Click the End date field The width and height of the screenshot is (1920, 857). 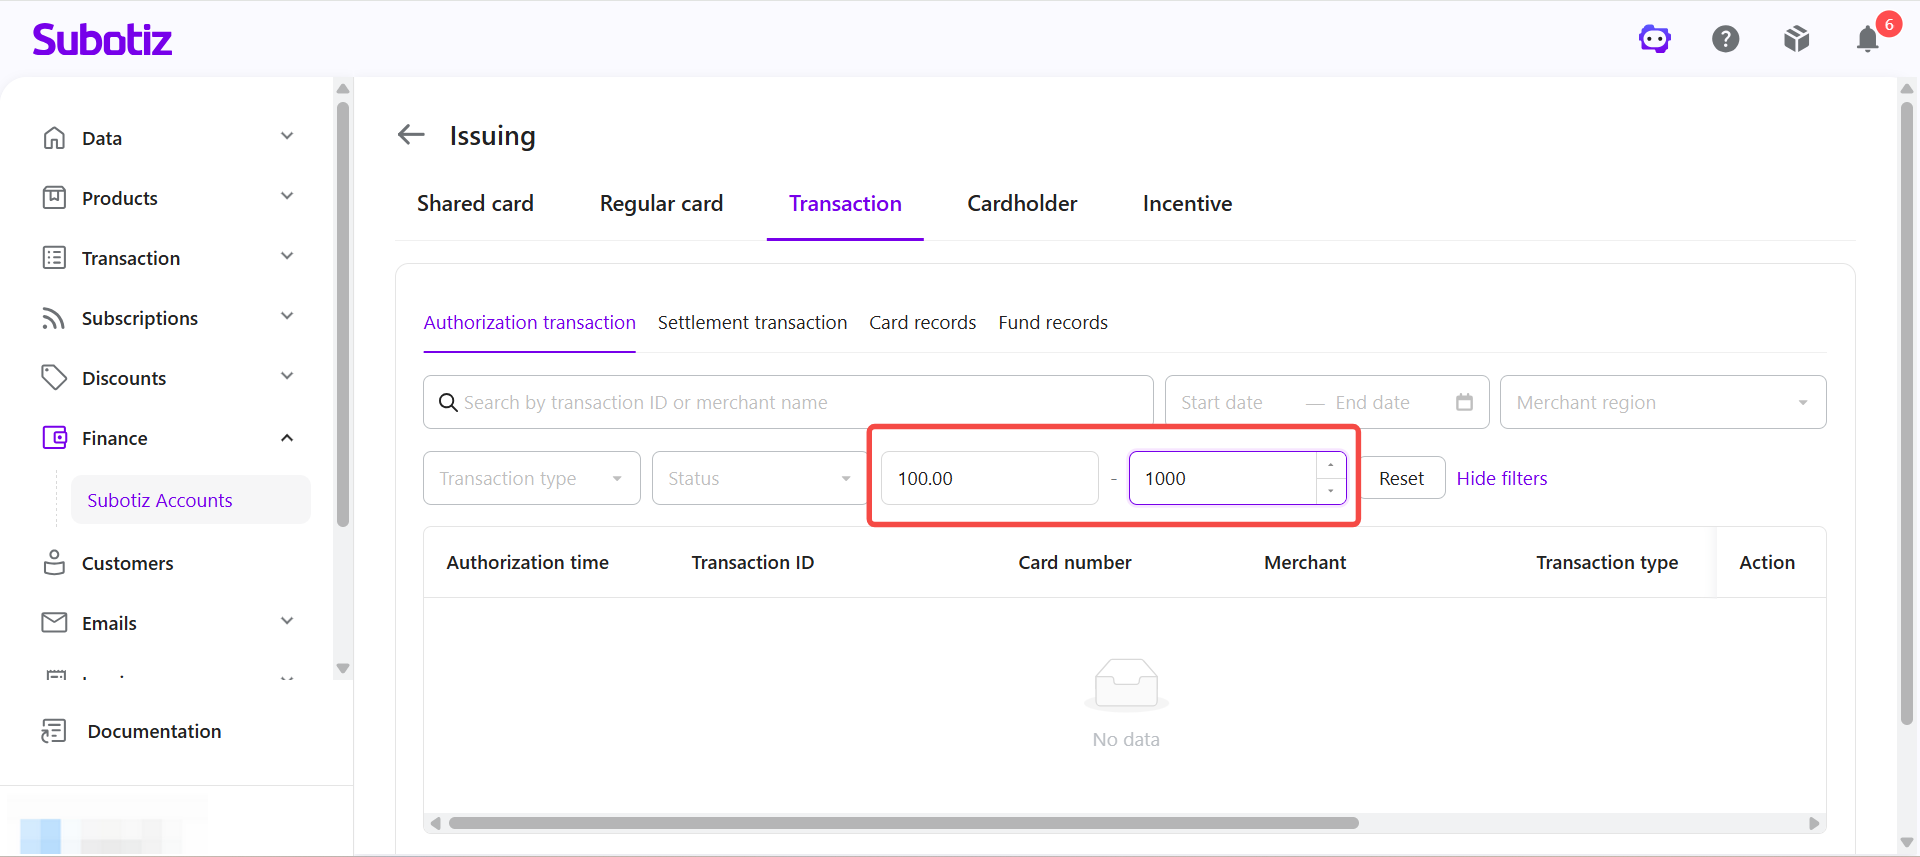click(1372, 402)
